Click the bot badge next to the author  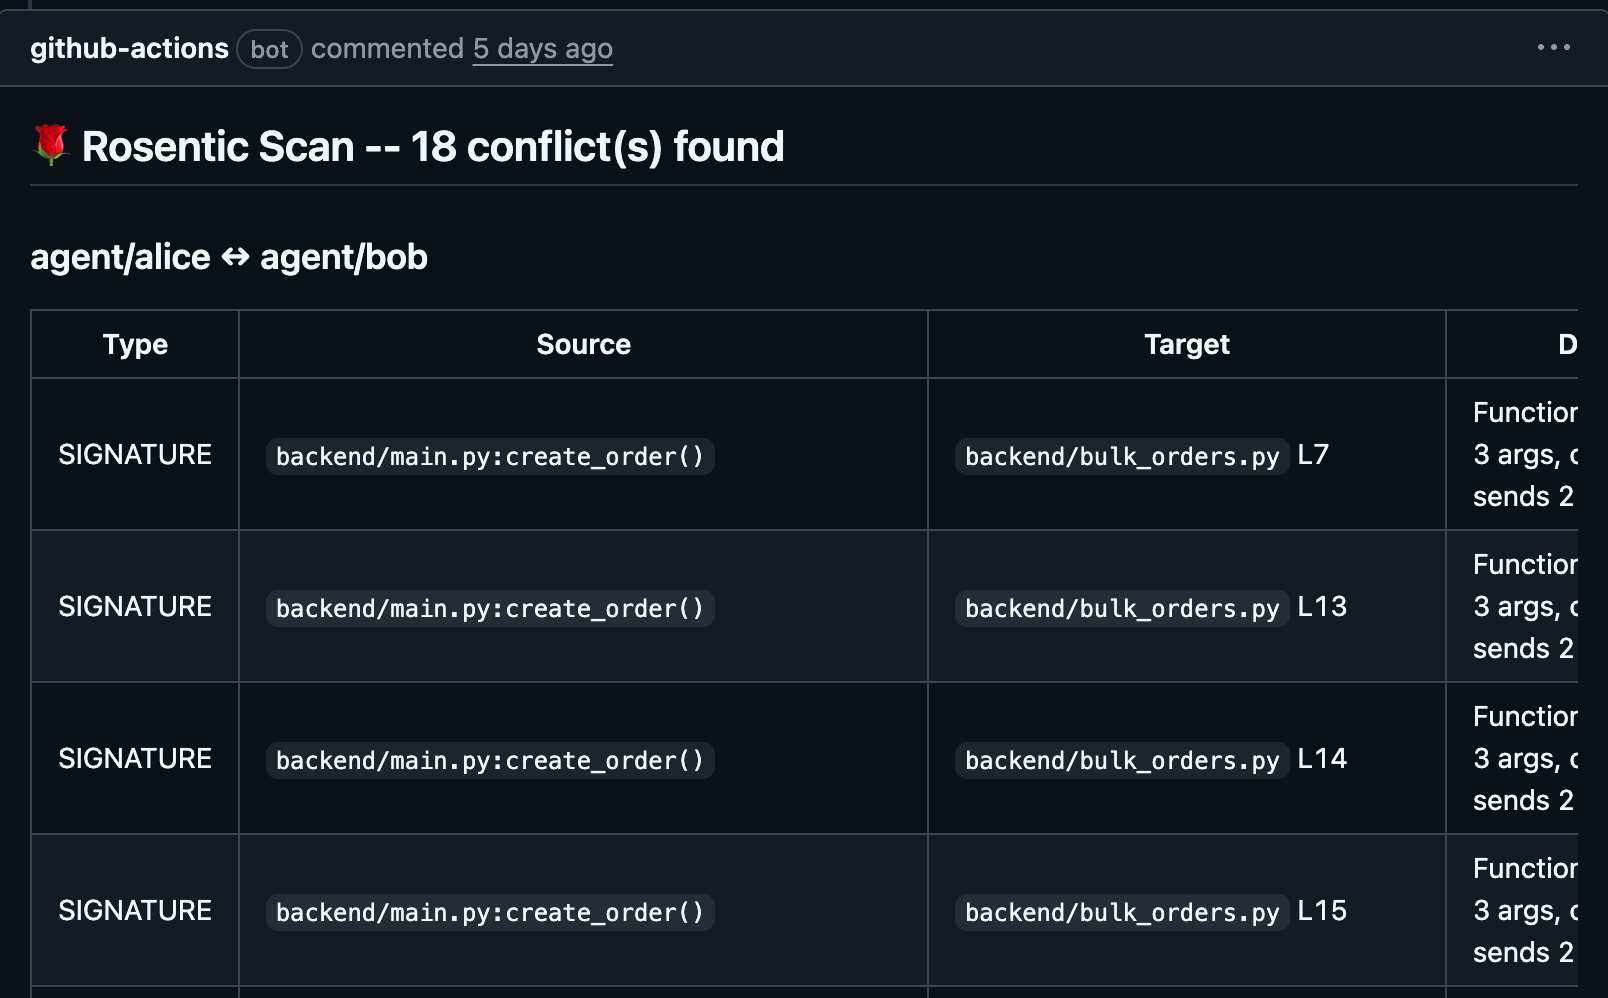click(x=270, y=49)
